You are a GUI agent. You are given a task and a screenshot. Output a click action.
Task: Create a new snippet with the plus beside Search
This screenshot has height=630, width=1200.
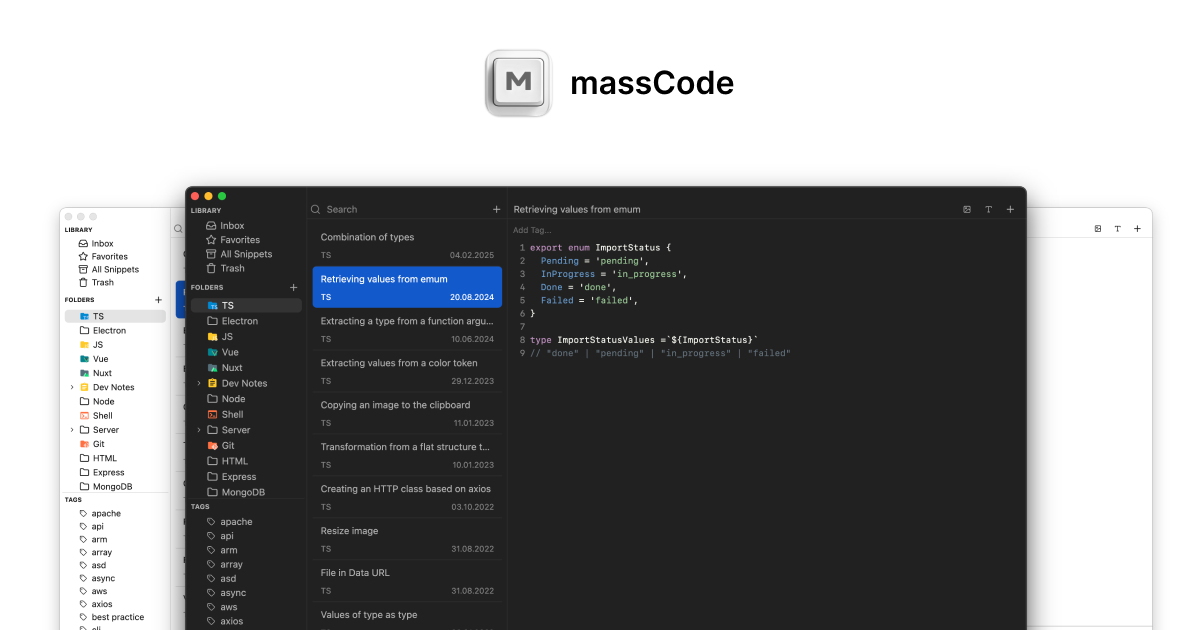(x=496, y=209)
